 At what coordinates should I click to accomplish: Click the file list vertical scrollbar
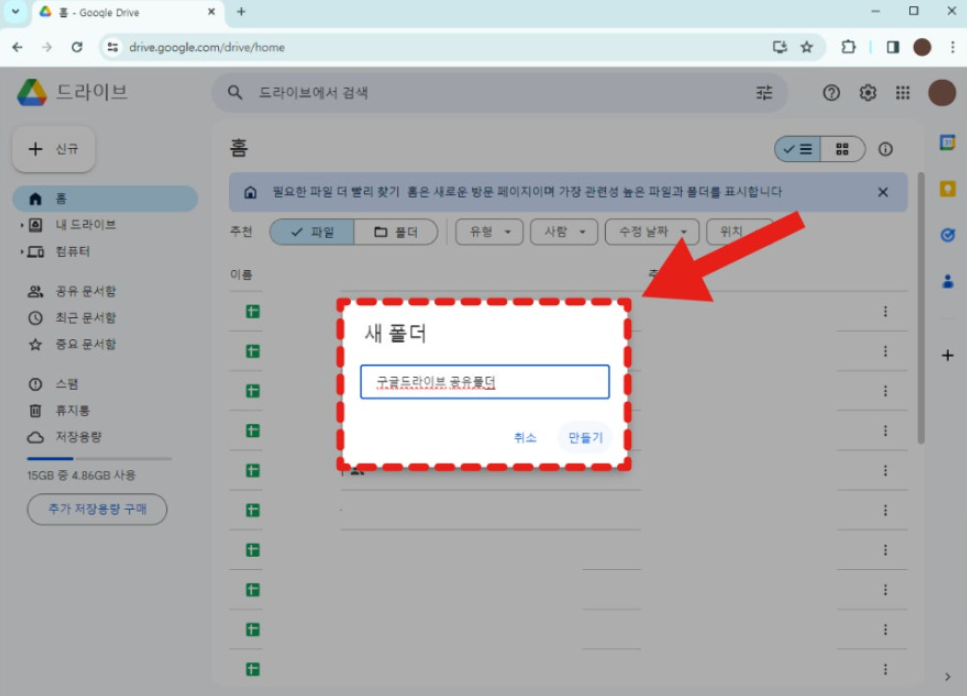click(x=921, y=308)
